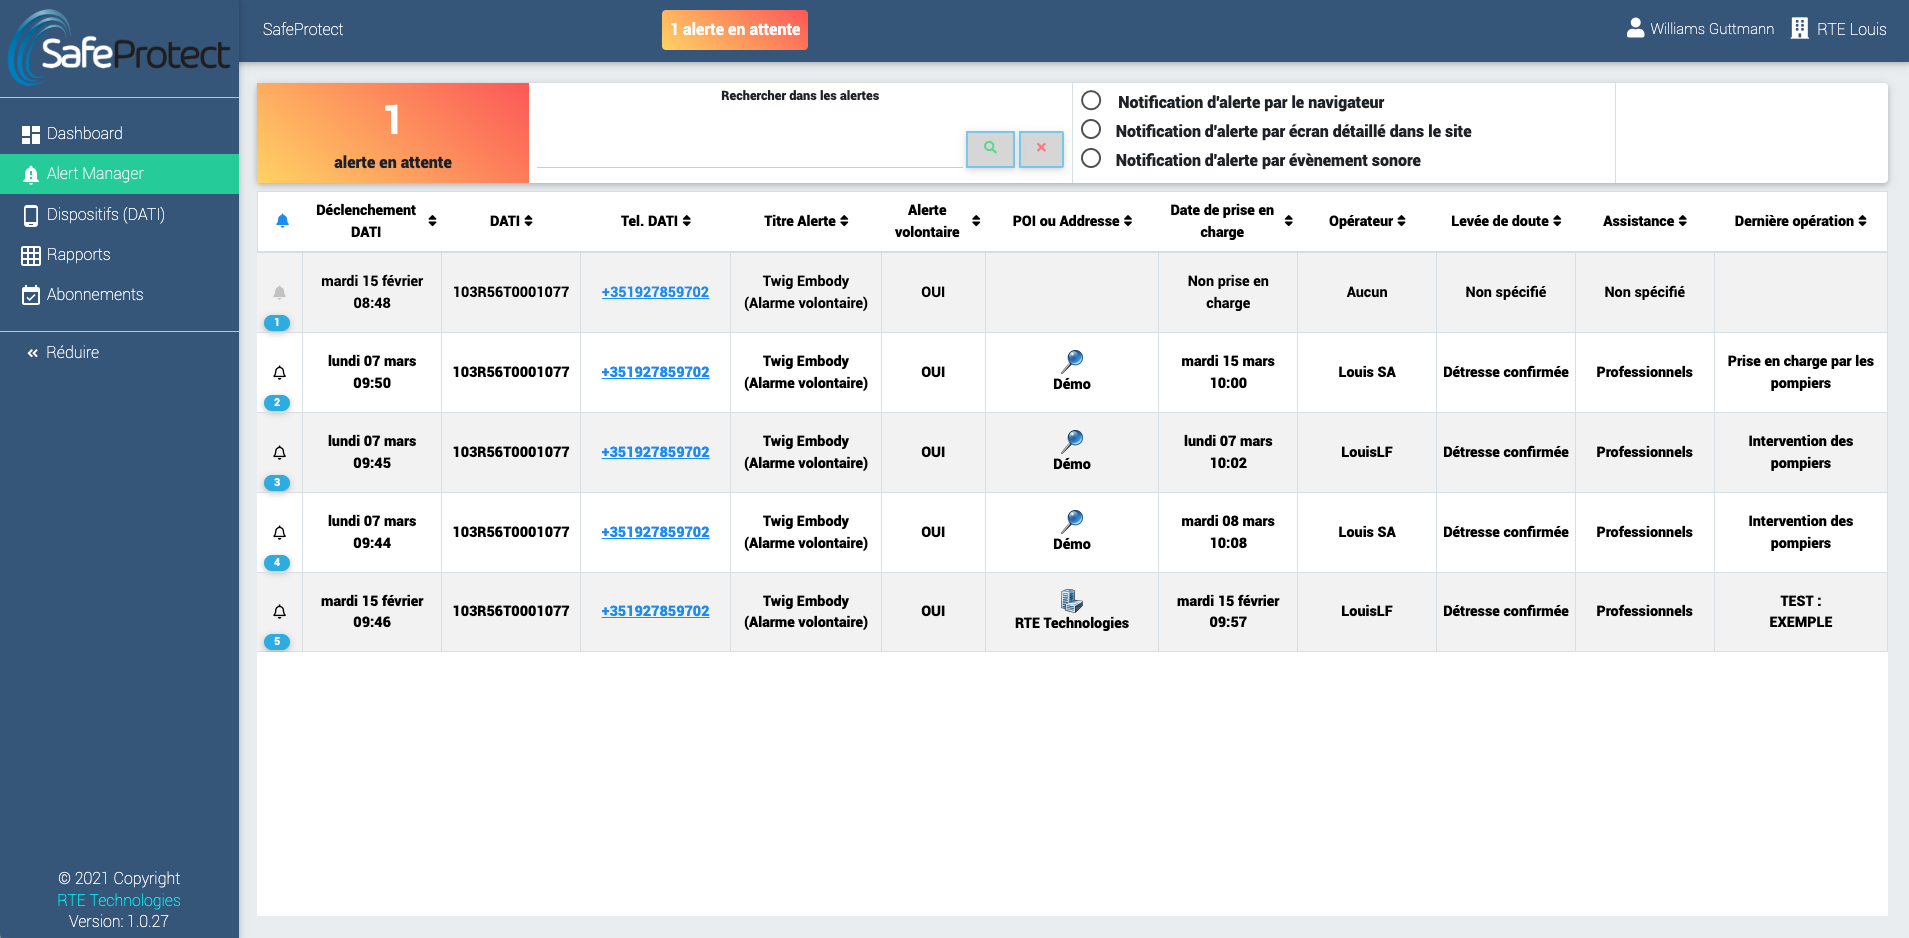Viewport: 1909px width, 938px height.
Task: Open phone link in the lundi 09:50 row
Action: click(x=655, y=372)
